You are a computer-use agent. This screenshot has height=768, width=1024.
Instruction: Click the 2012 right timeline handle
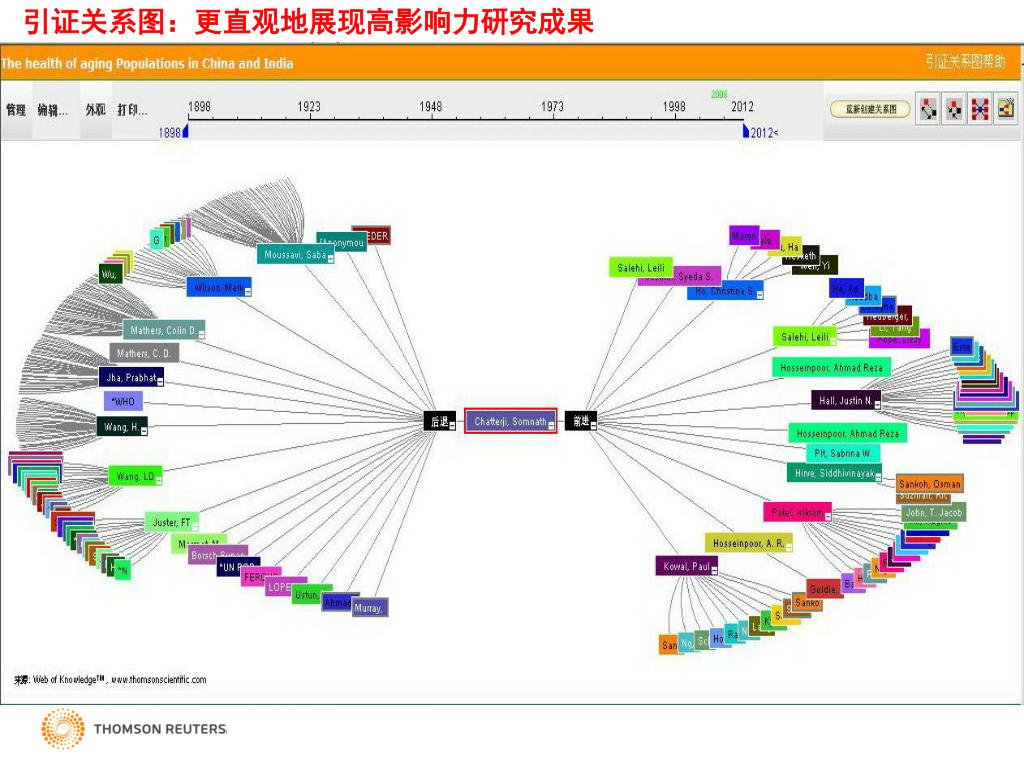point(746,131)
